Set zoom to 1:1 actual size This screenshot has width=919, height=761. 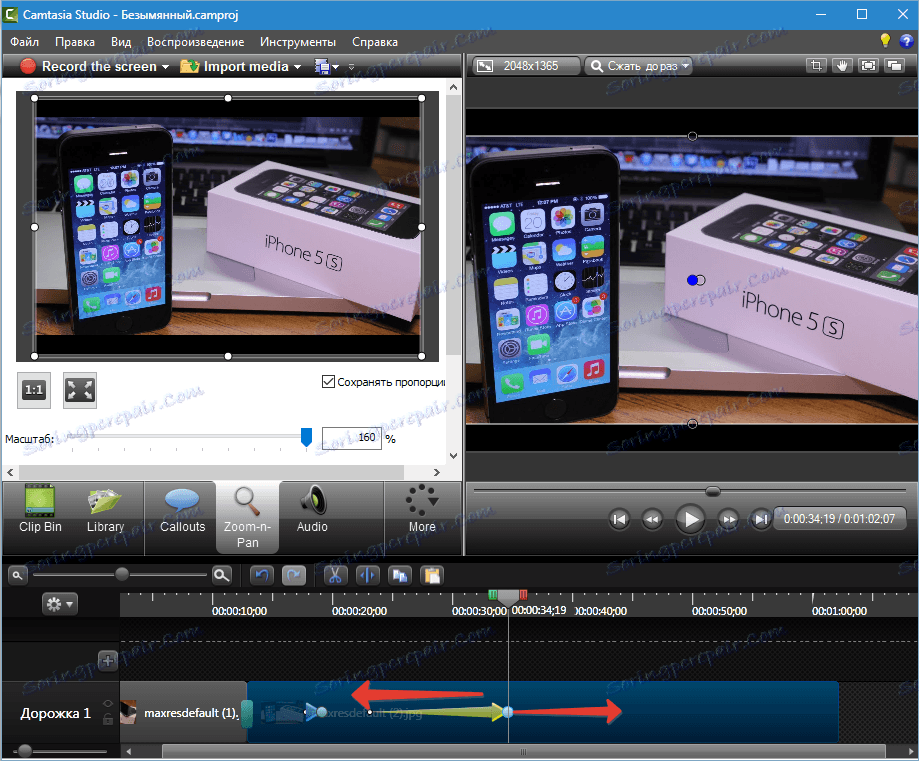coord(33,390)
